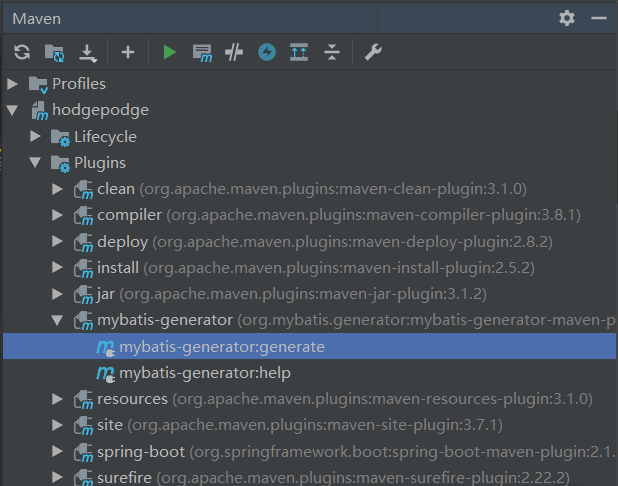Image resolution: width=618 pixels, height=486 pixels.
Task: Generate sources and update folders icon
Action: (x=54, y=53)
